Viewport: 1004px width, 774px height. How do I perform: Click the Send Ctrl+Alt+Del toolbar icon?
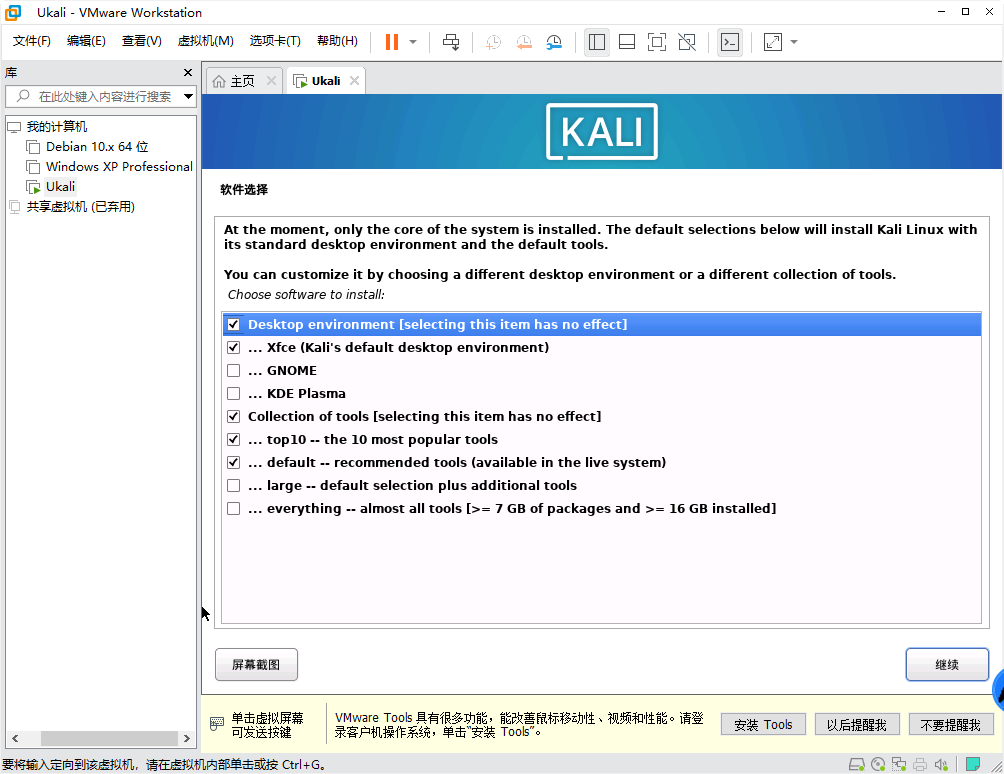point(451,42)
